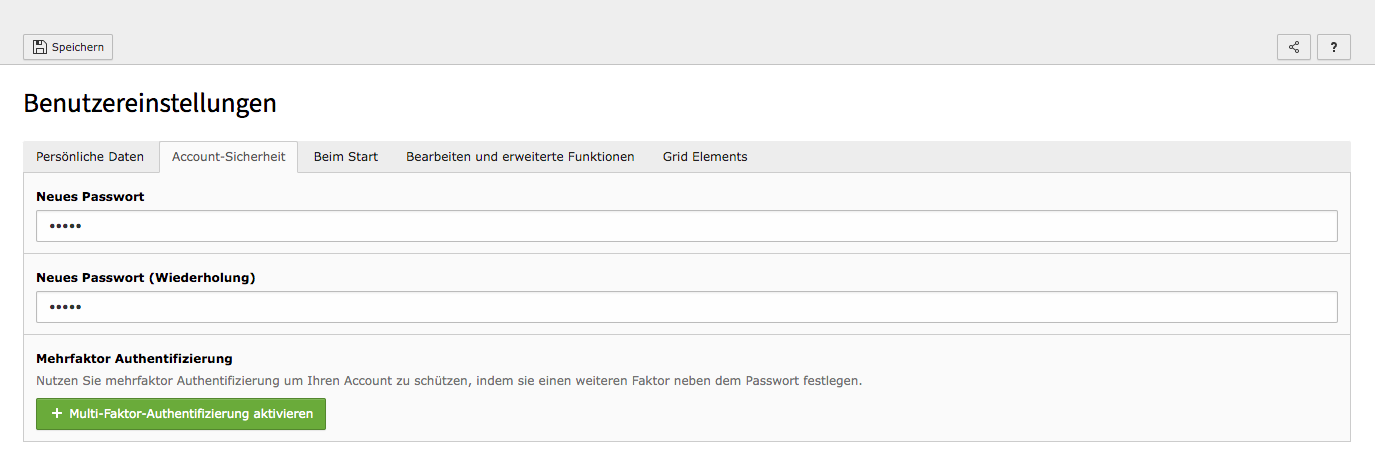Screen dimensions: 1375x470
Task: Focus the Neues Passwort (Wiederholung) input field
Action: click(x=687, y=307)
